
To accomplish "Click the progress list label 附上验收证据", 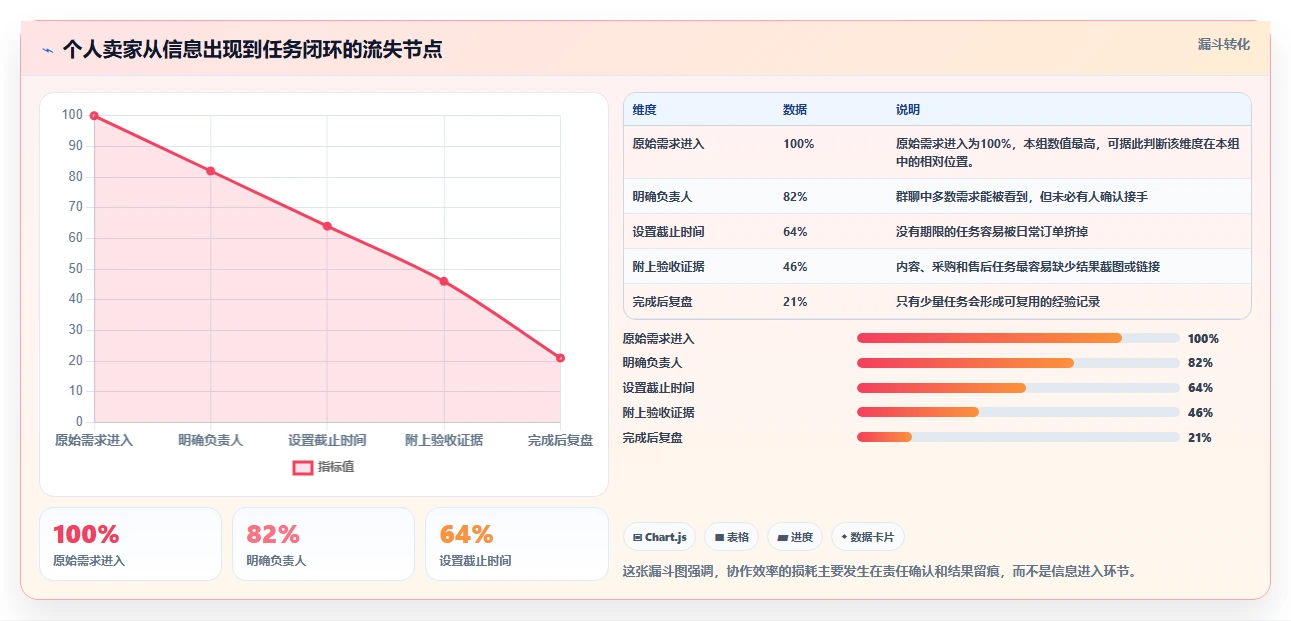I will tap(659, 413).
